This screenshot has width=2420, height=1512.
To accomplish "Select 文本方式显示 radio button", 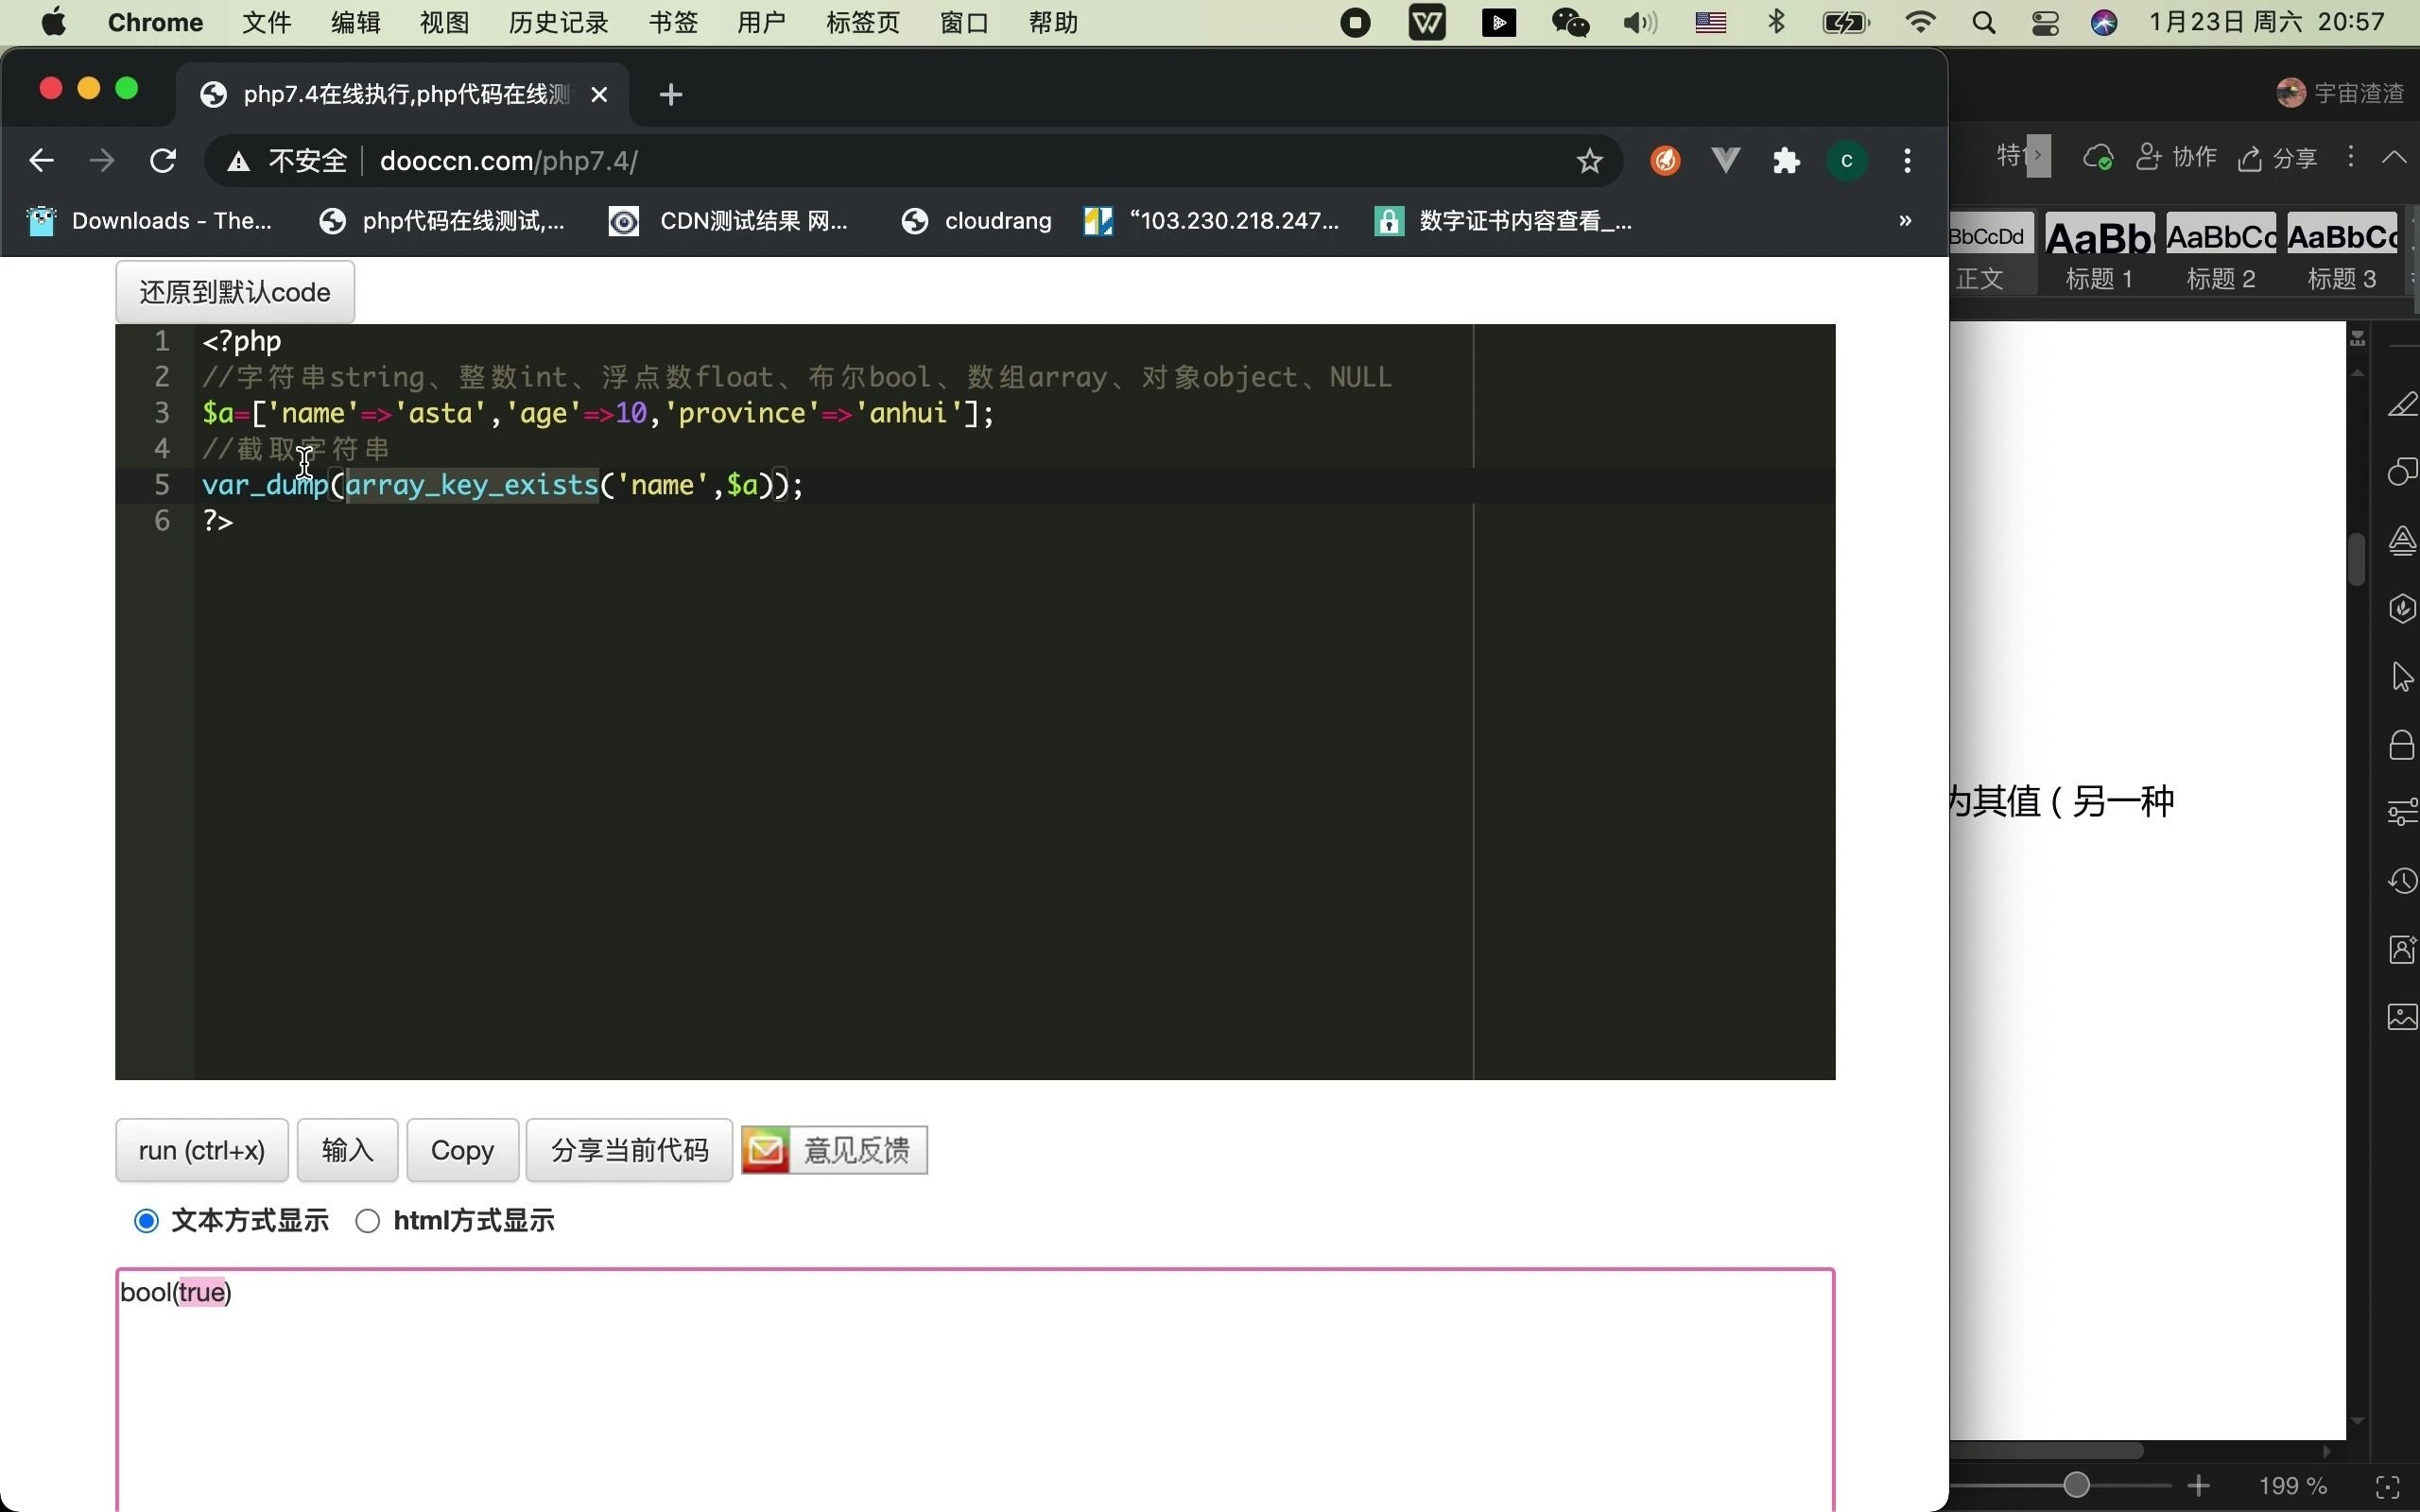I will 148,1221.
